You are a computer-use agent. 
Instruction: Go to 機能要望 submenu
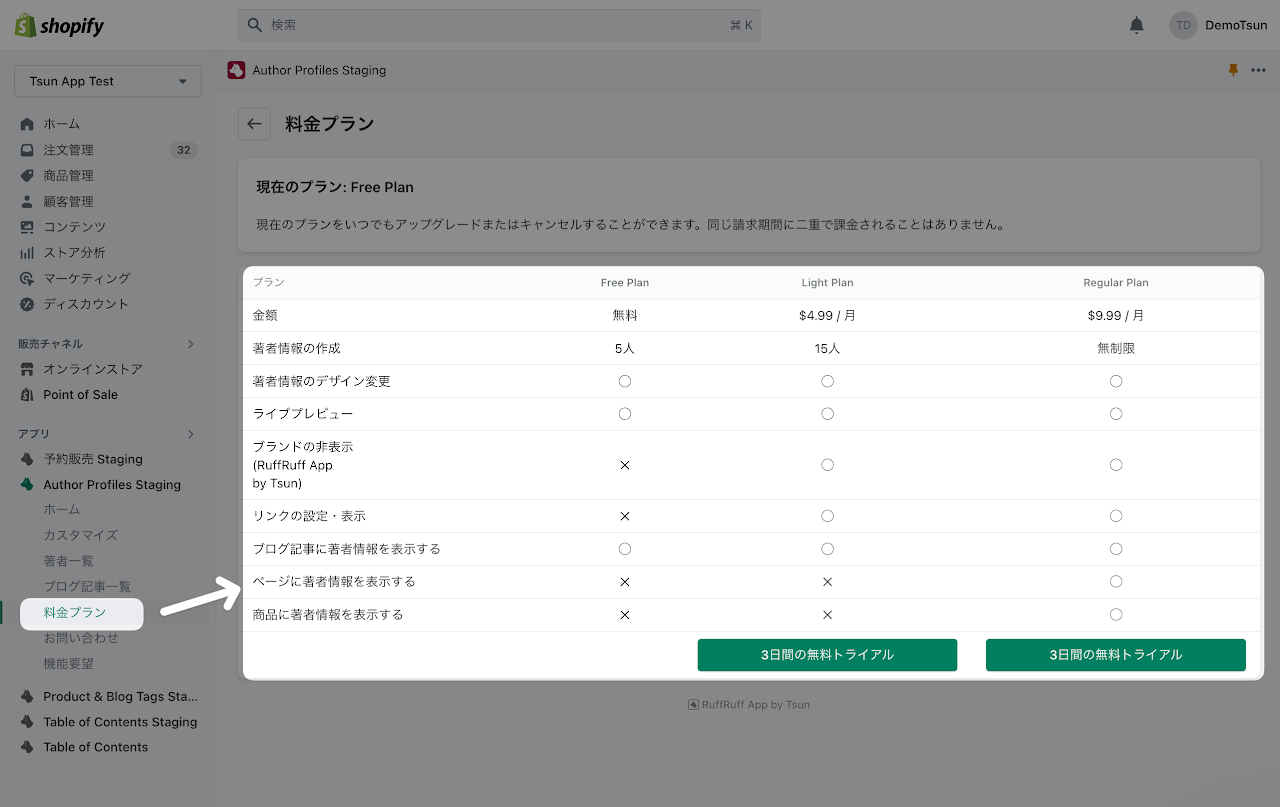(x=68, y=663)
